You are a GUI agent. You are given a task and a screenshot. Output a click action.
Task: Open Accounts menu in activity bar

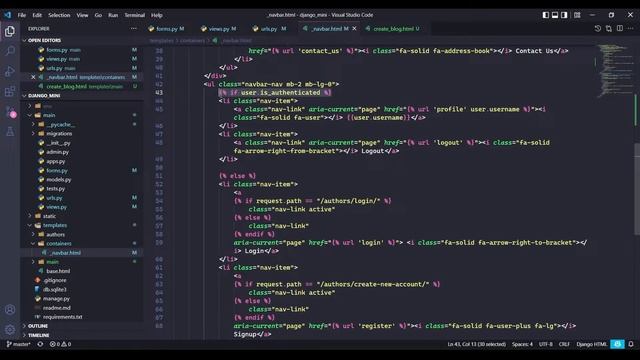10,310
